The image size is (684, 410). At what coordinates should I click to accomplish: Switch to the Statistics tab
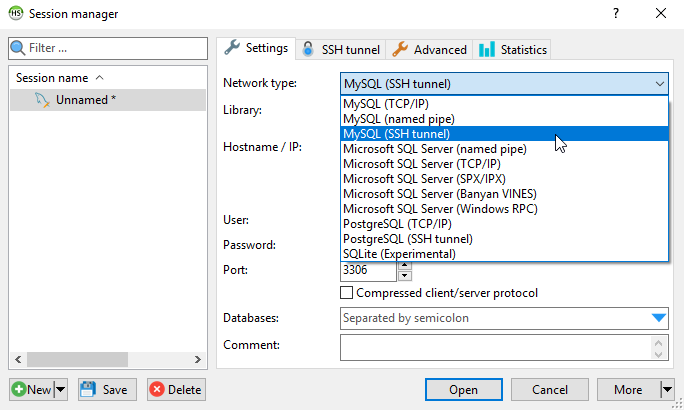[x=512, y=49]
